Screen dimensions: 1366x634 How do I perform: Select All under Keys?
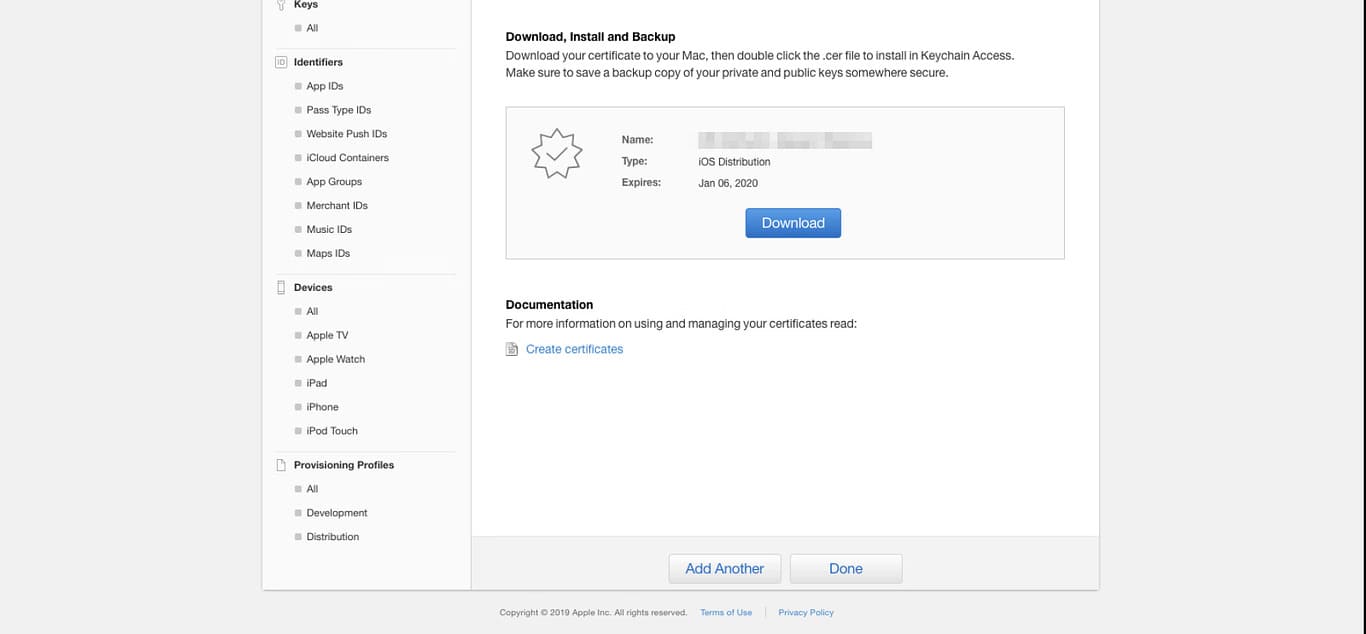[x=311, y=28]
